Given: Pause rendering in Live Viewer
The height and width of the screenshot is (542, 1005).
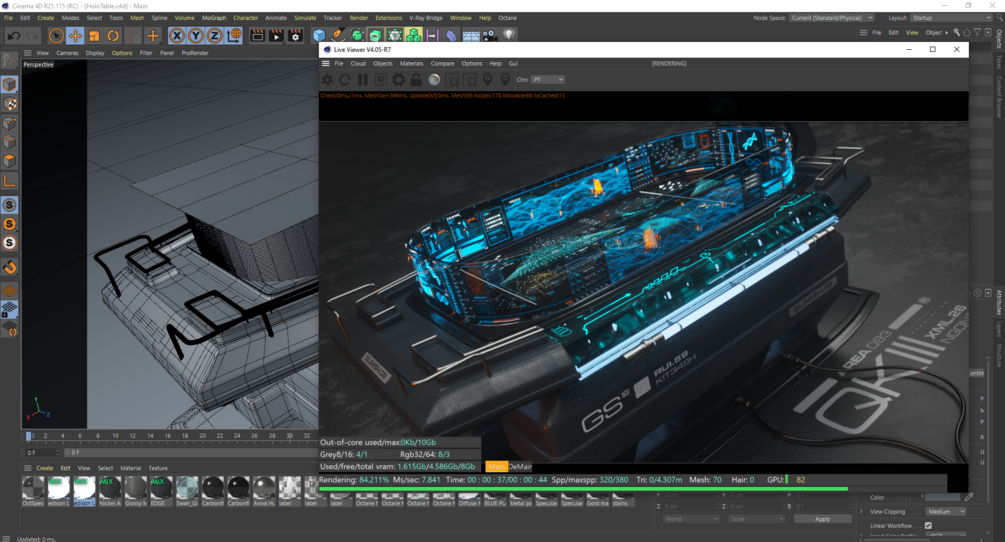Looking at the screenshot, I should click(x=363, y=79).
